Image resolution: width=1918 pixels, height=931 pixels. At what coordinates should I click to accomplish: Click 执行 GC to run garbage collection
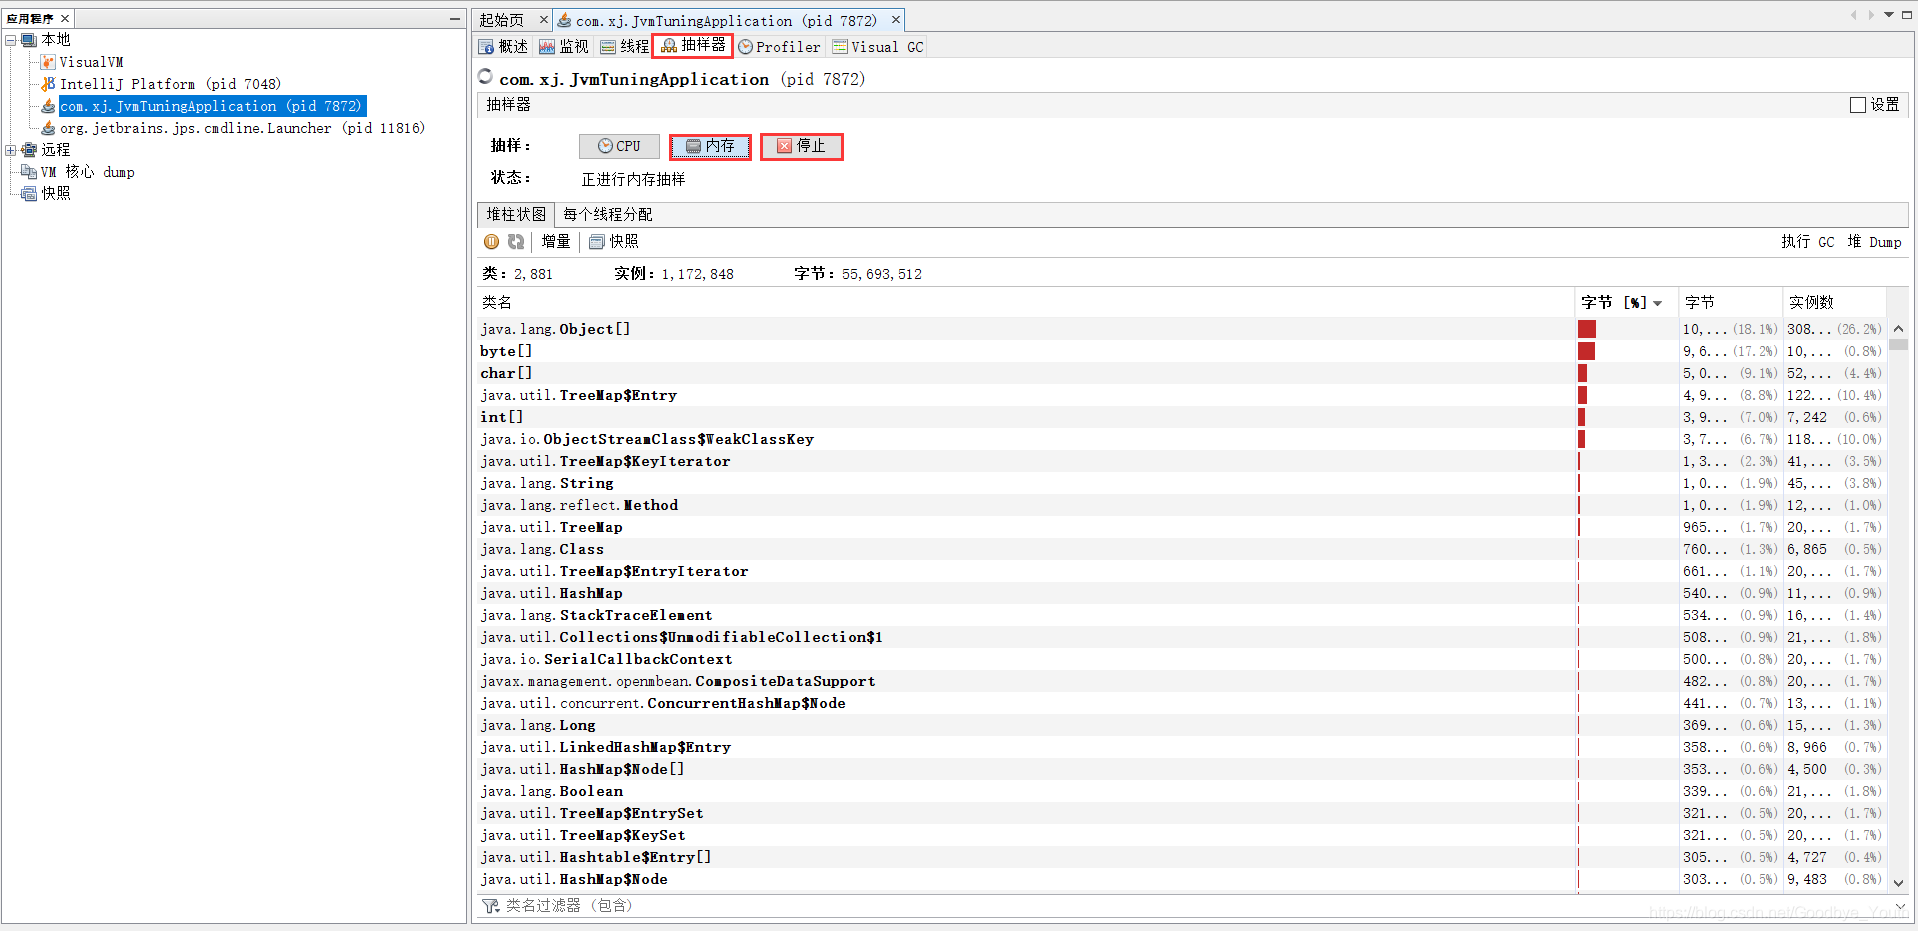[1808, 242]
